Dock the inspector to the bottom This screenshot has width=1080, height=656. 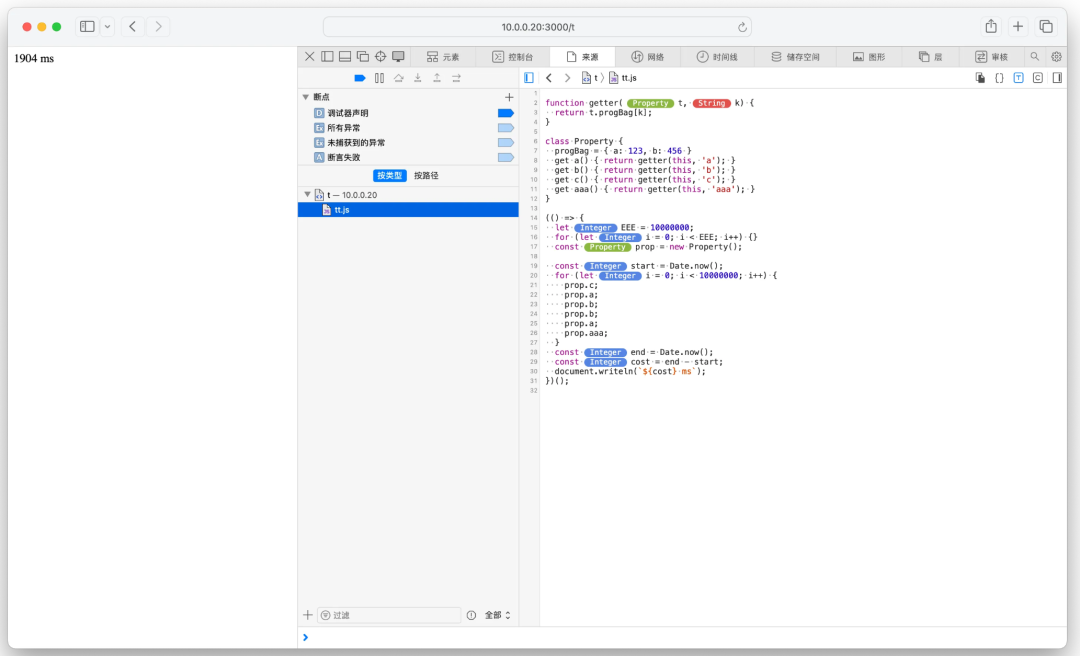pos(345,57)
